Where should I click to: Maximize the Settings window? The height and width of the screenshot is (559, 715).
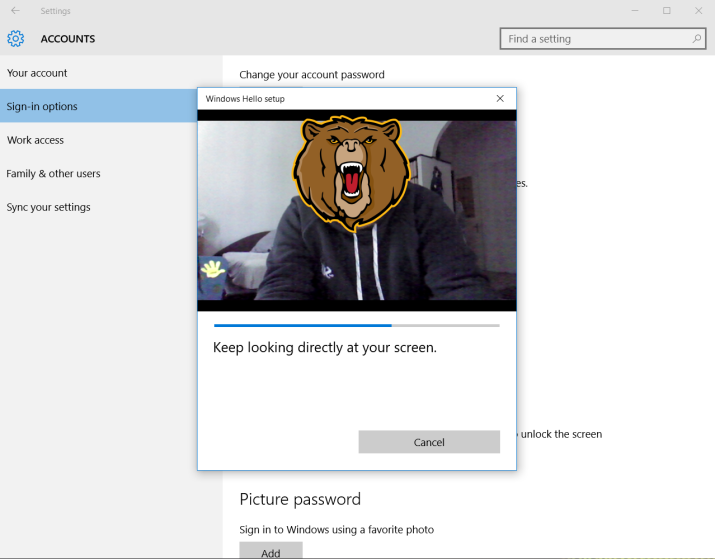(666, 11)
